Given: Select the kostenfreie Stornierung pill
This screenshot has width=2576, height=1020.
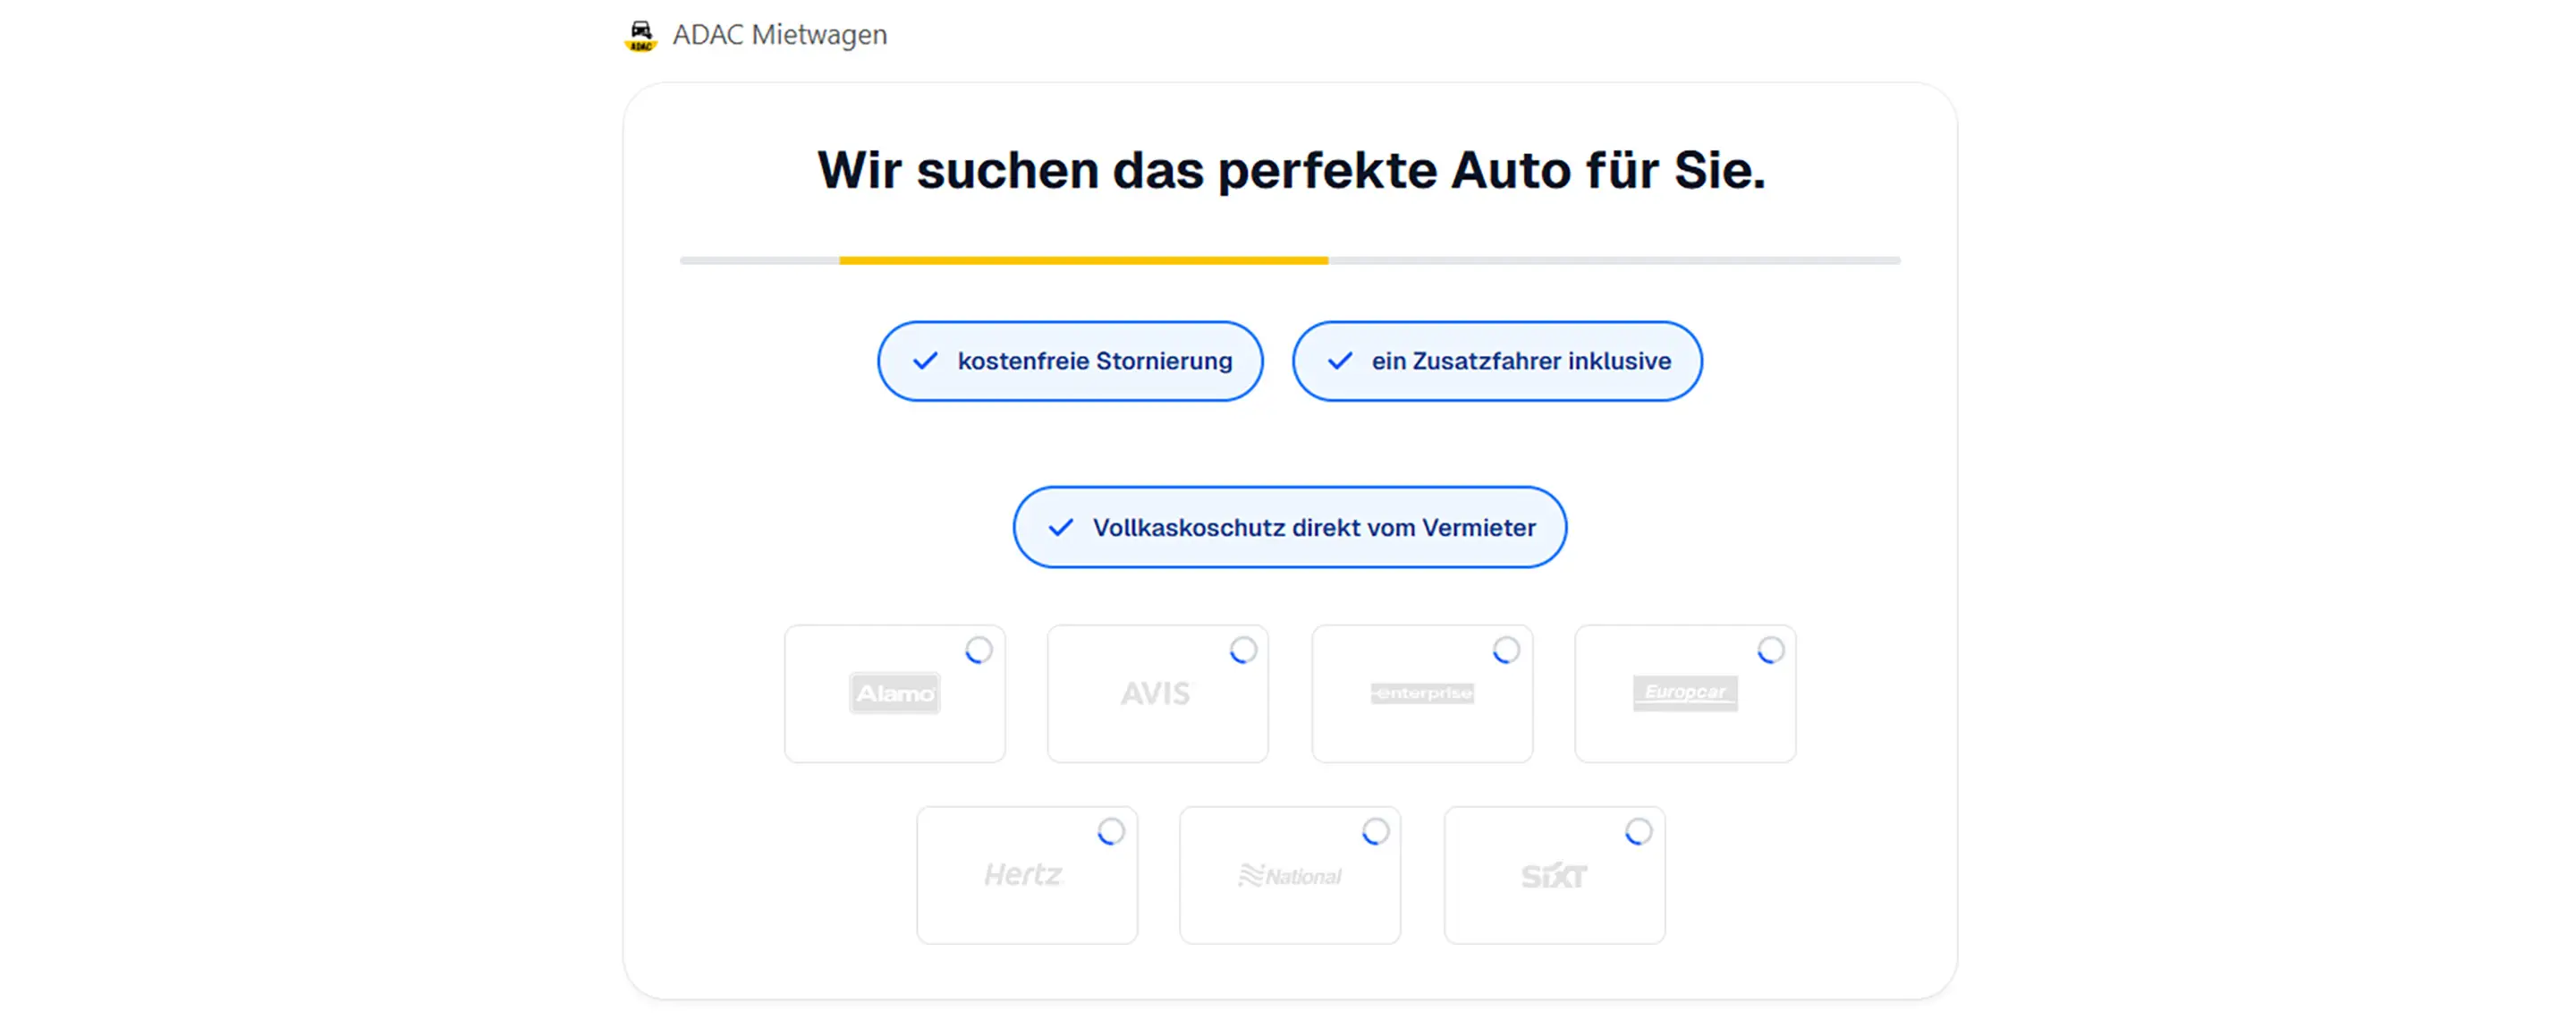Looking at the screenshot, I should tap(1069, 361).
